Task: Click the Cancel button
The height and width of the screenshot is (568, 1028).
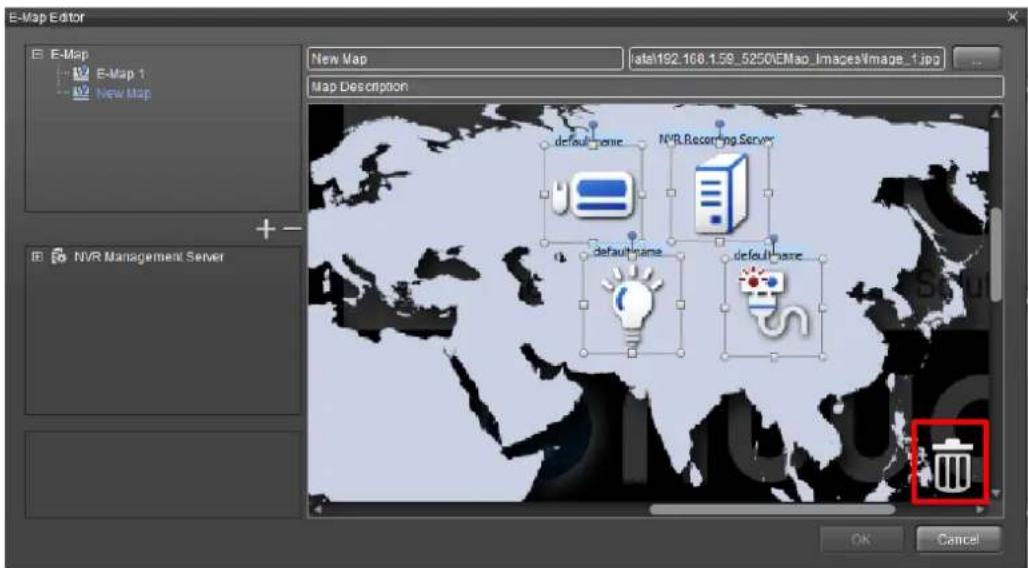Action: point(959,539)
